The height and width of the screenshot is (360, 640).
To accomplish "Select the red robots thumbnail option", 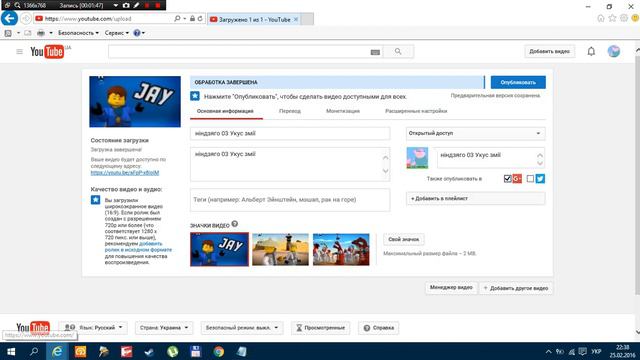I will [341, 249].
